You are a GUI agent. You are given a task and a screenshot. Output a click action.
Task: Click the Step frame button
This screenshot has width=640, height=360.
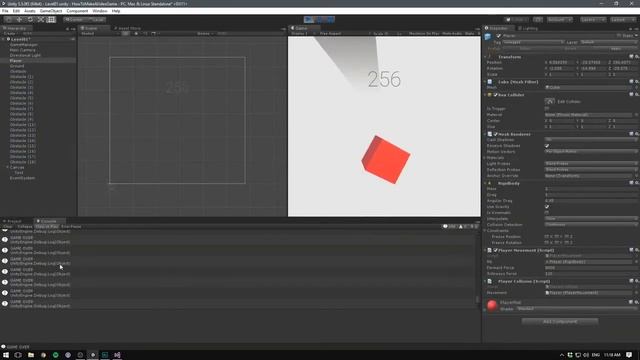point(330,19)
